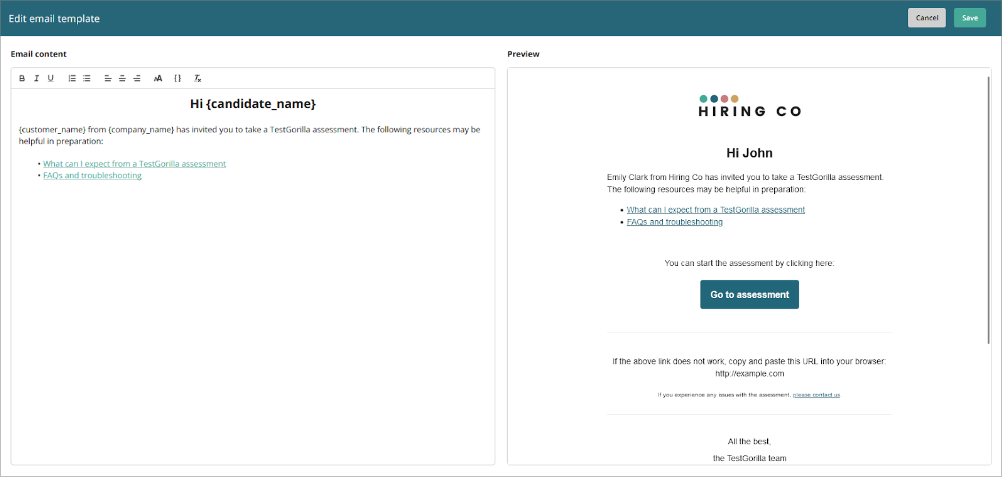Align text to the right
This screenshot has height=477, width=1002.
coord(137,78)
